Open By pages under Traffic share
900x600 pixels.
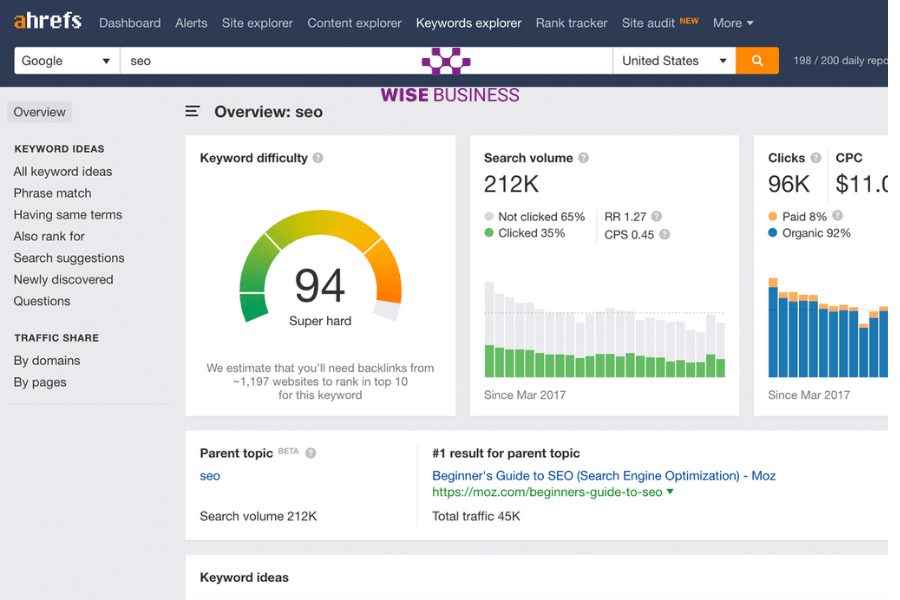[40, 382]
